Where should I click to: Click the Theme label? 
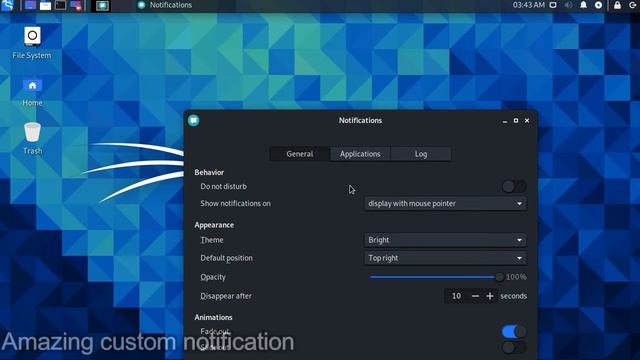[x=211, y=240]
